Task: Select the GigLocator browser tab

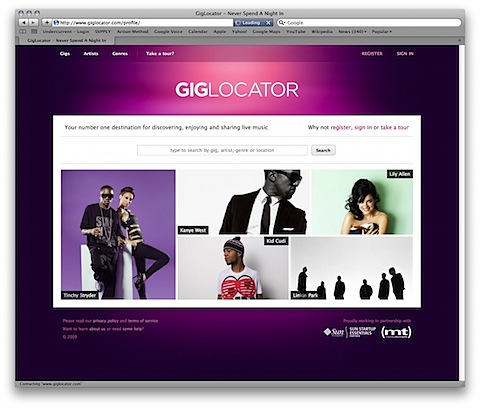Action: coord(67,40)
